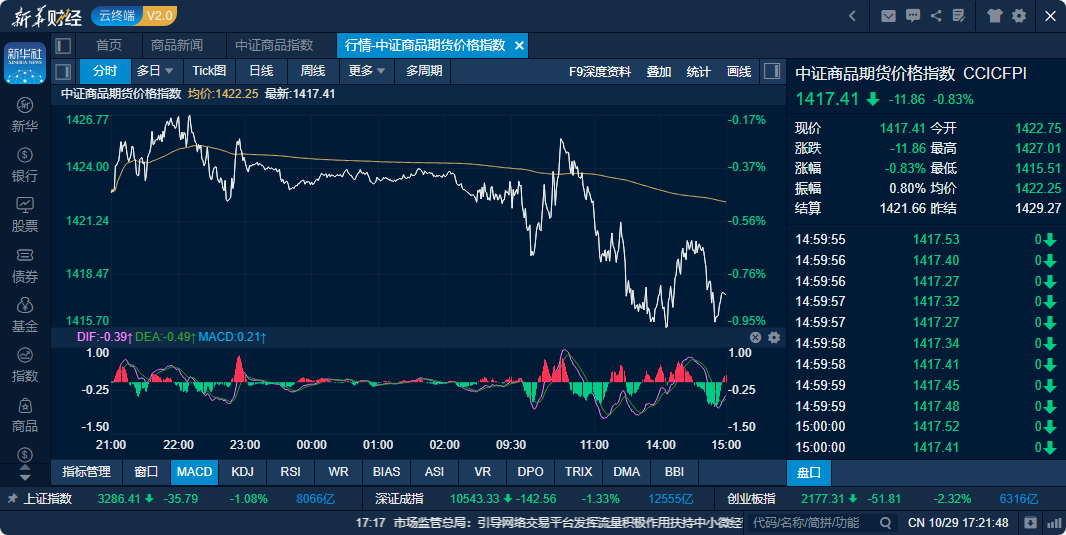Toggle right quote panel visibility
The height and width of the screenshot is (535, 1066).
click(x=771, y=71)
